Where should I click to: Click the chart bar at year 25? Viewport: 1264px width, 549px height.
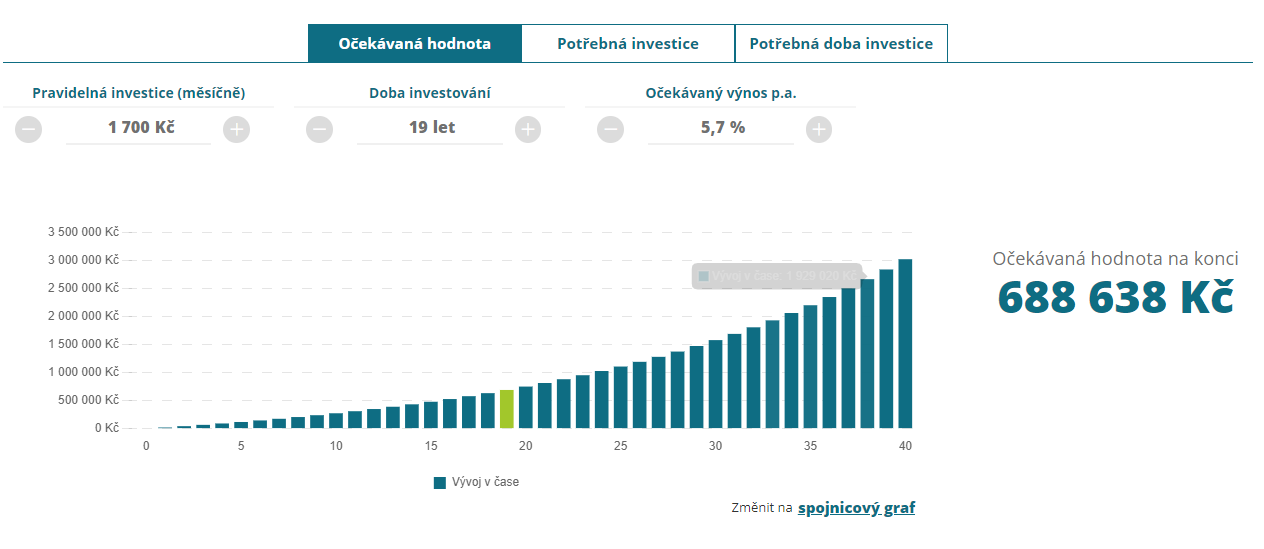click(x=621, y=398)
